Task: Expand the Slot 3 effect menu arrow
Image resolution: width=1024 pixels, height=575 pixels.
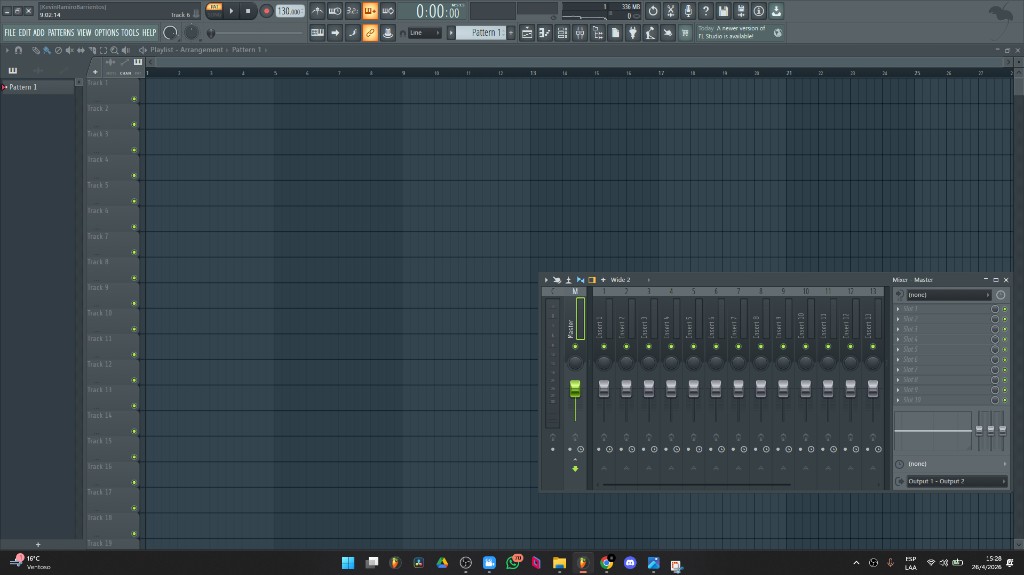Action: pyautogui.click(x=899, y=329)
